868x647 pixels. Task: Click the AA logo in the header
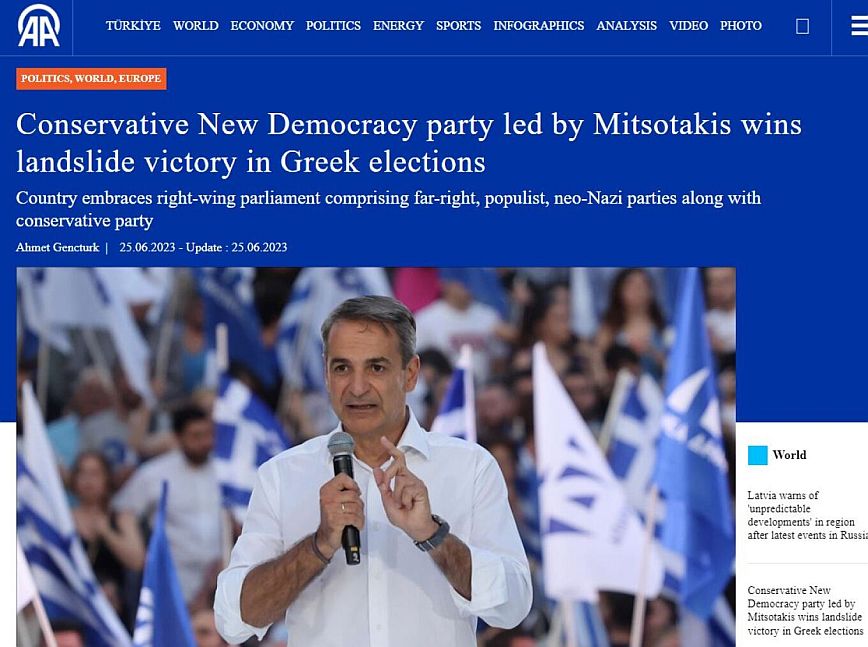[x=38, y=26]
